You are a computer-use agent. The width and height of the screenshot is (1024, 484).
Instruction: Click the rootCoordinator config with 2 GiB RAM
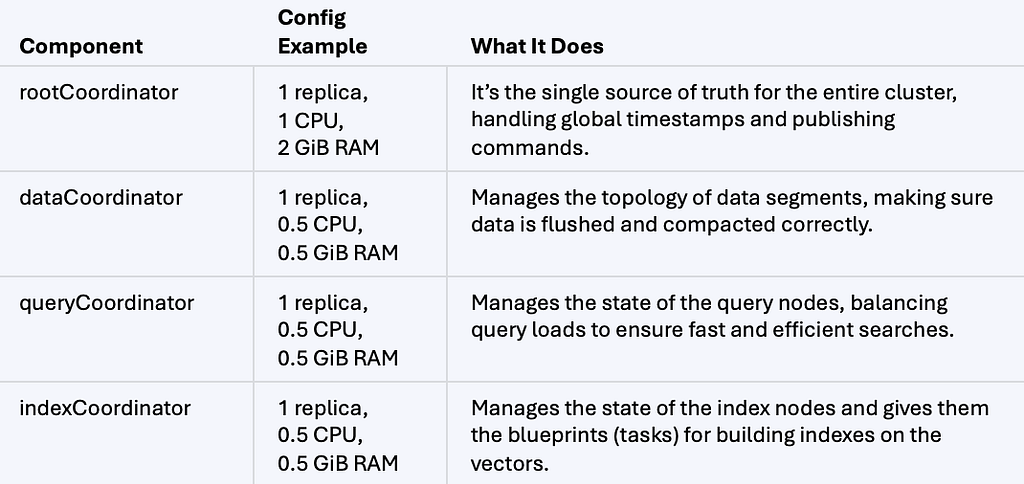(328, 120)
